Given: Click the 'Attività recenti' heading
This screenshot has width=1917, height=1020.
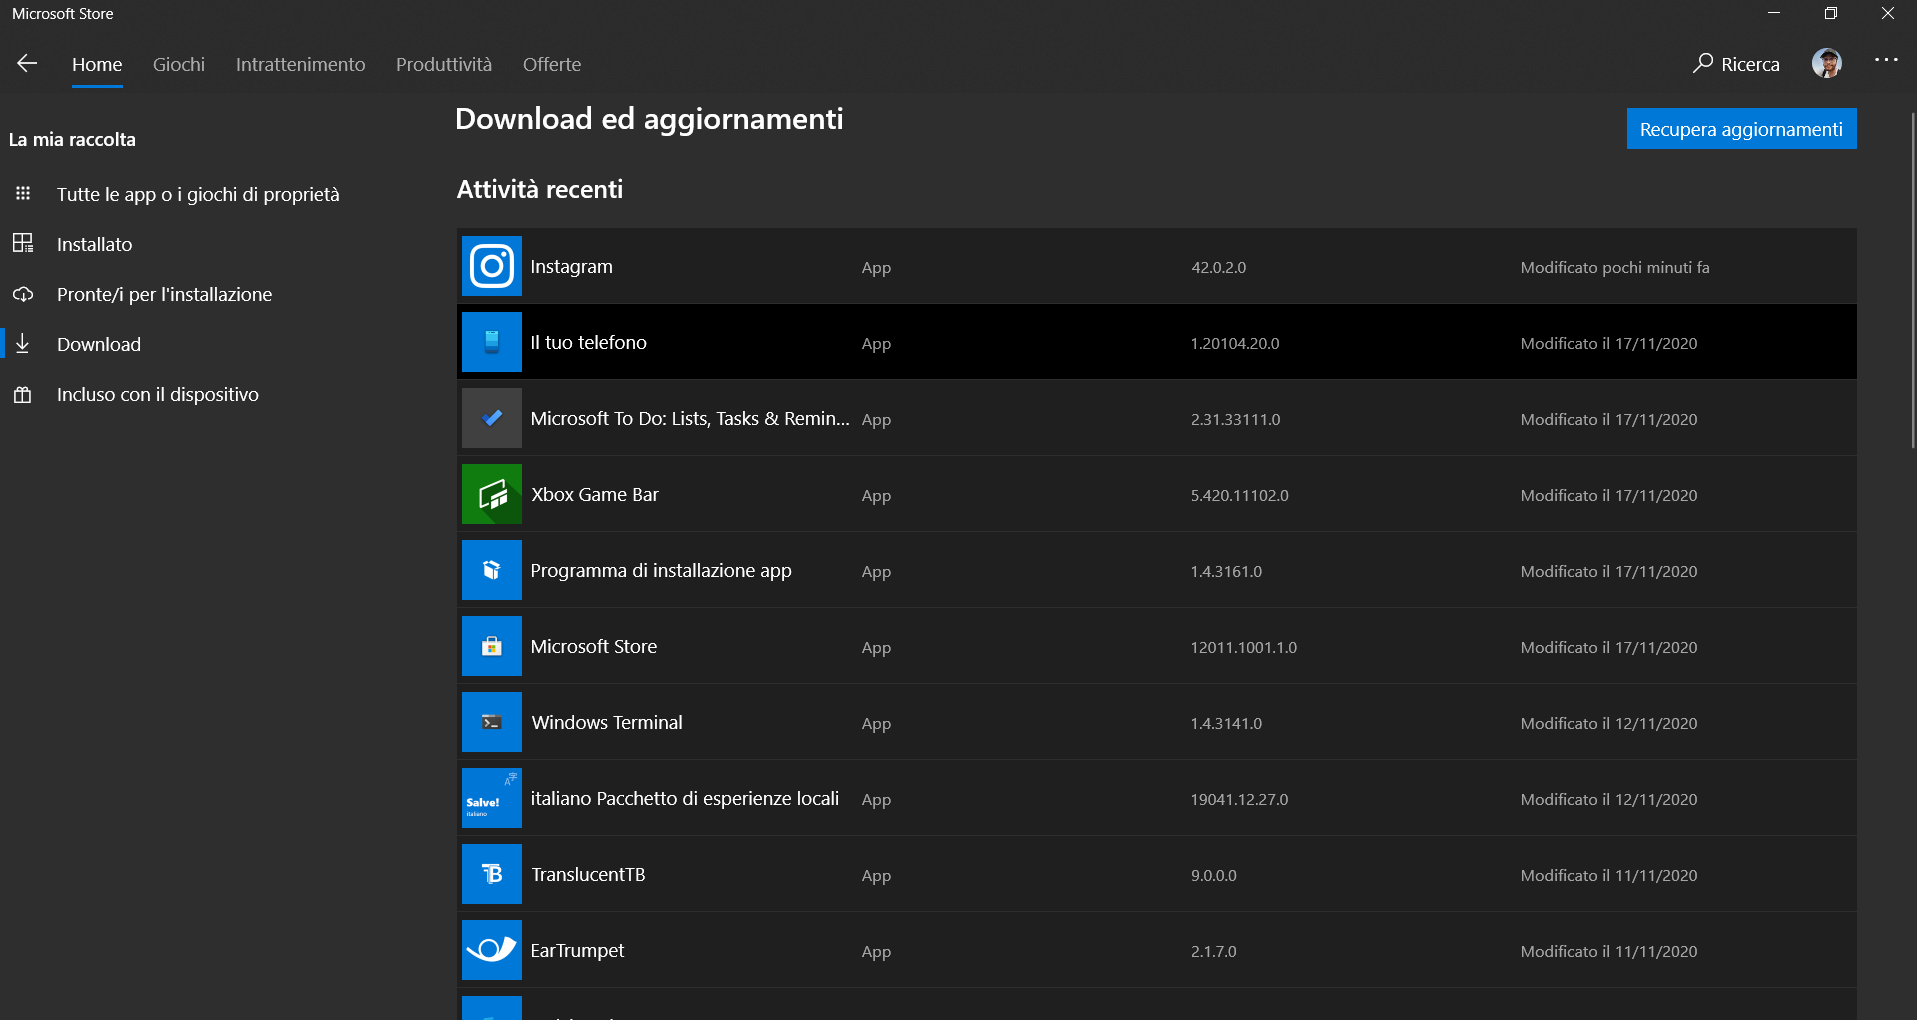Looking at the screenshot, I should (x=540, y=189).
